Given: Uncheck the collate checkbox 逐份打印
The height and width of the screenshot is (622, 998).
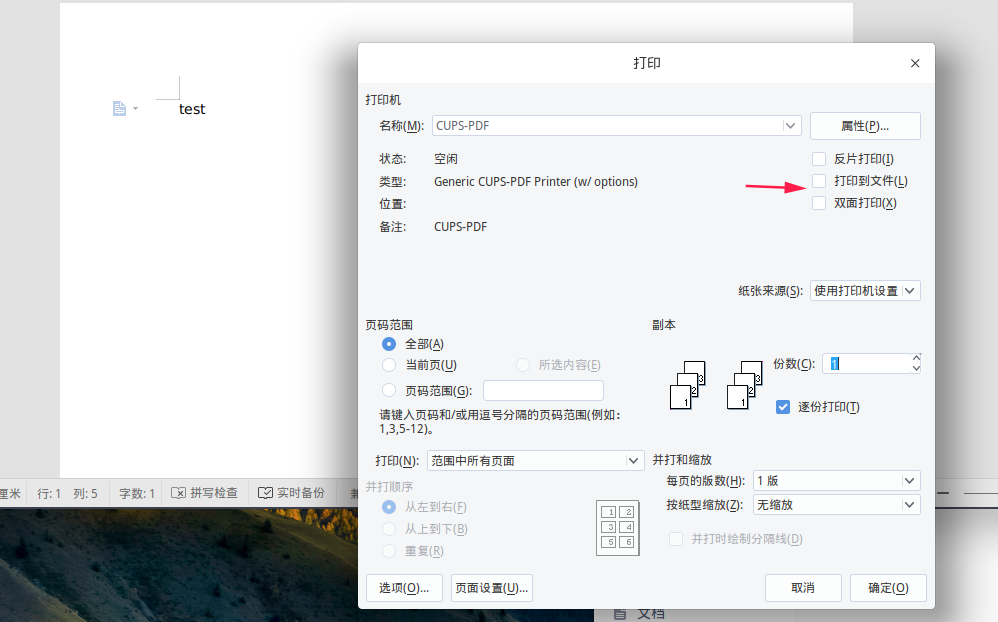Looking at the screenshot, I should (783, 407).
